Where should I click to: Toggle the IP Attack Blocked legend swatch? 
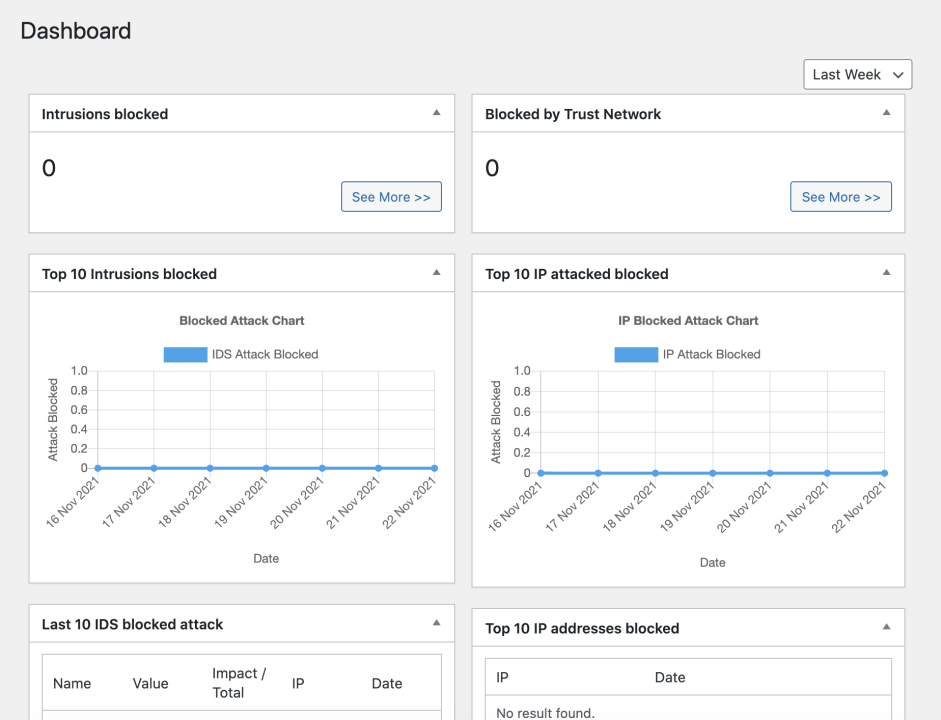point(636,355)
